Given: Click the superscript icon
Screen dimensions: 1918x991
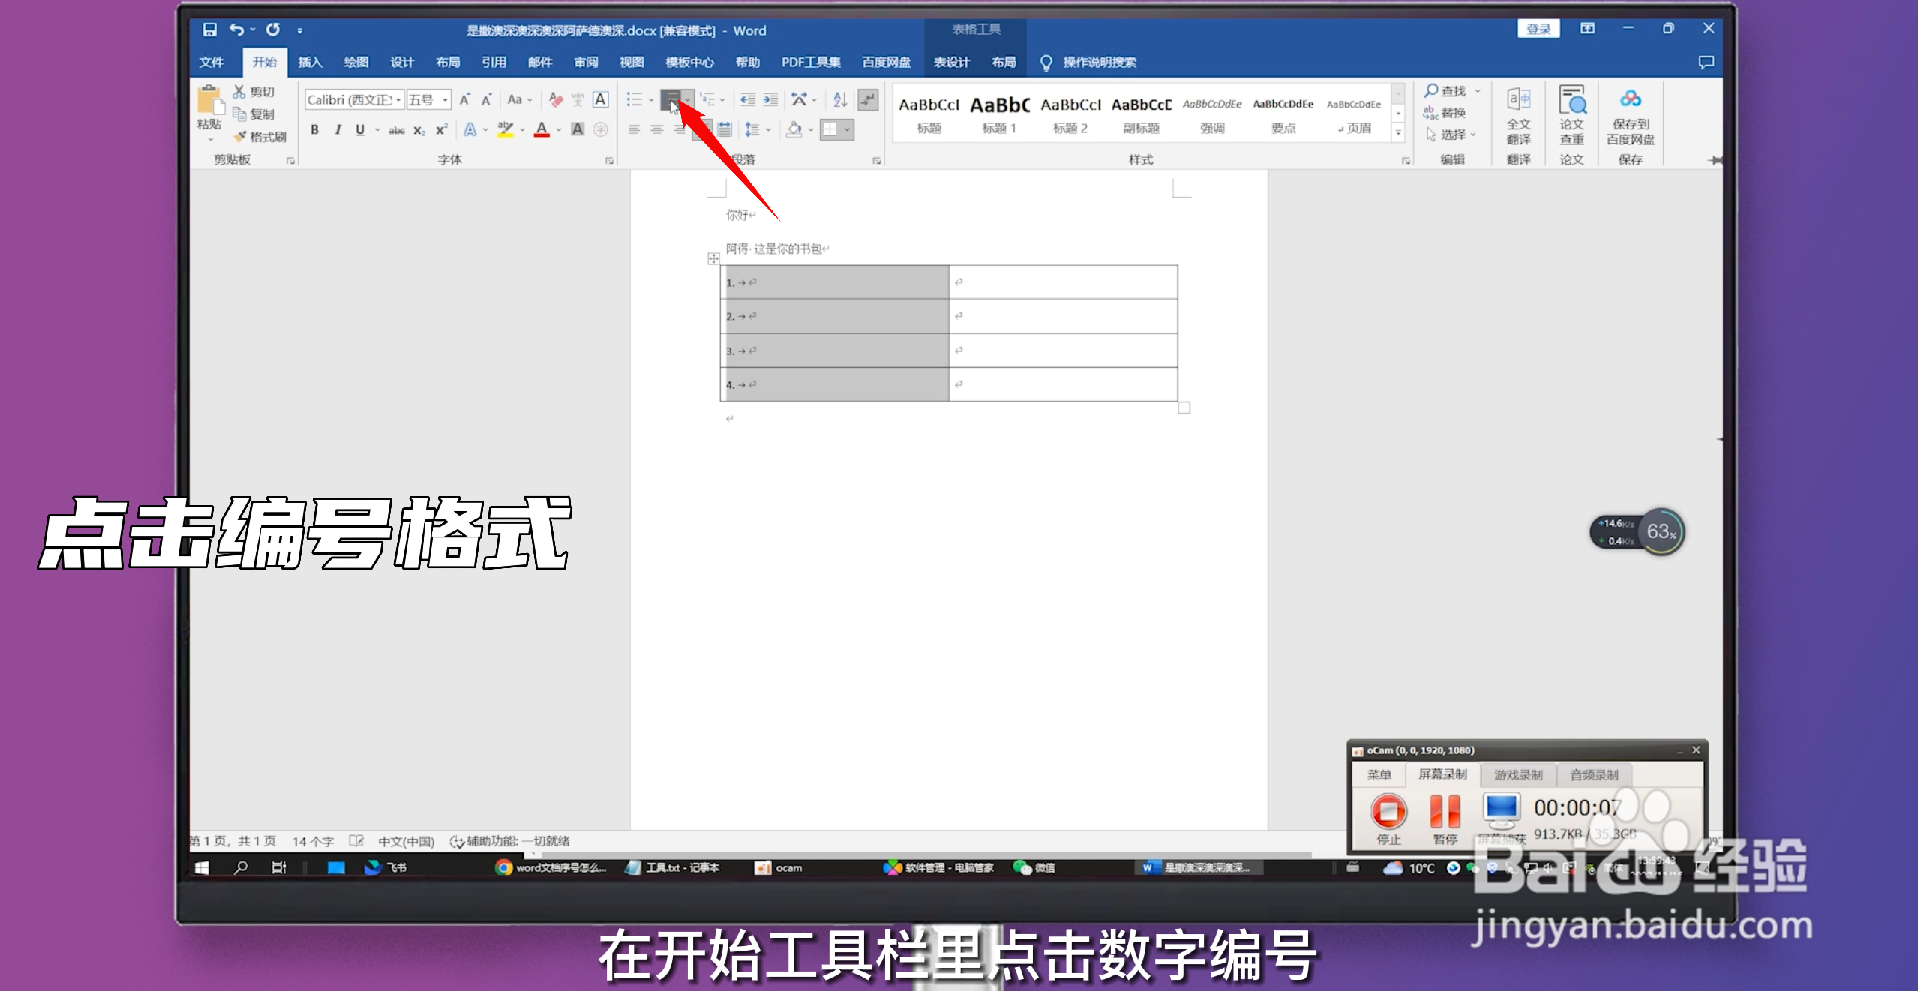Looking at the screenshot, I should 440,129.
